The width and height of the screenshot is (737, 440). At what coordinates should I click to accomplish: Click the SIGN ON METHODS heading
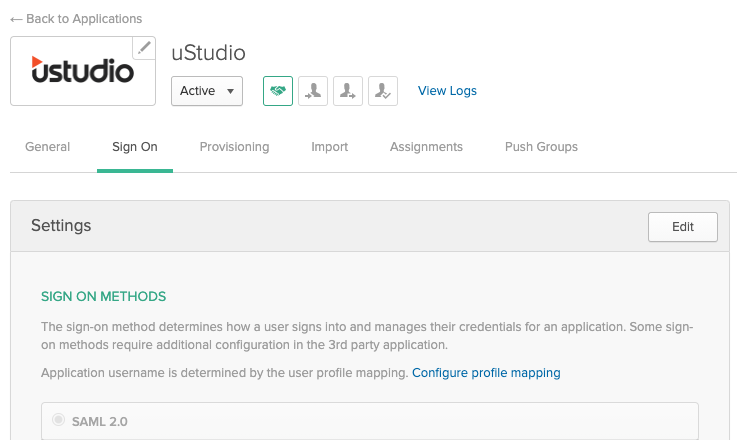coord(103,297)
